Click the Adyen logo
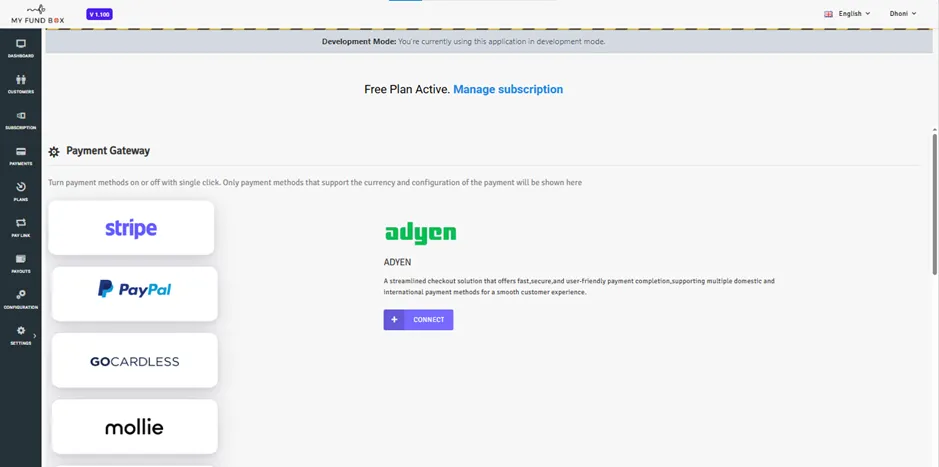939x467 pixels. pos(420,235)
